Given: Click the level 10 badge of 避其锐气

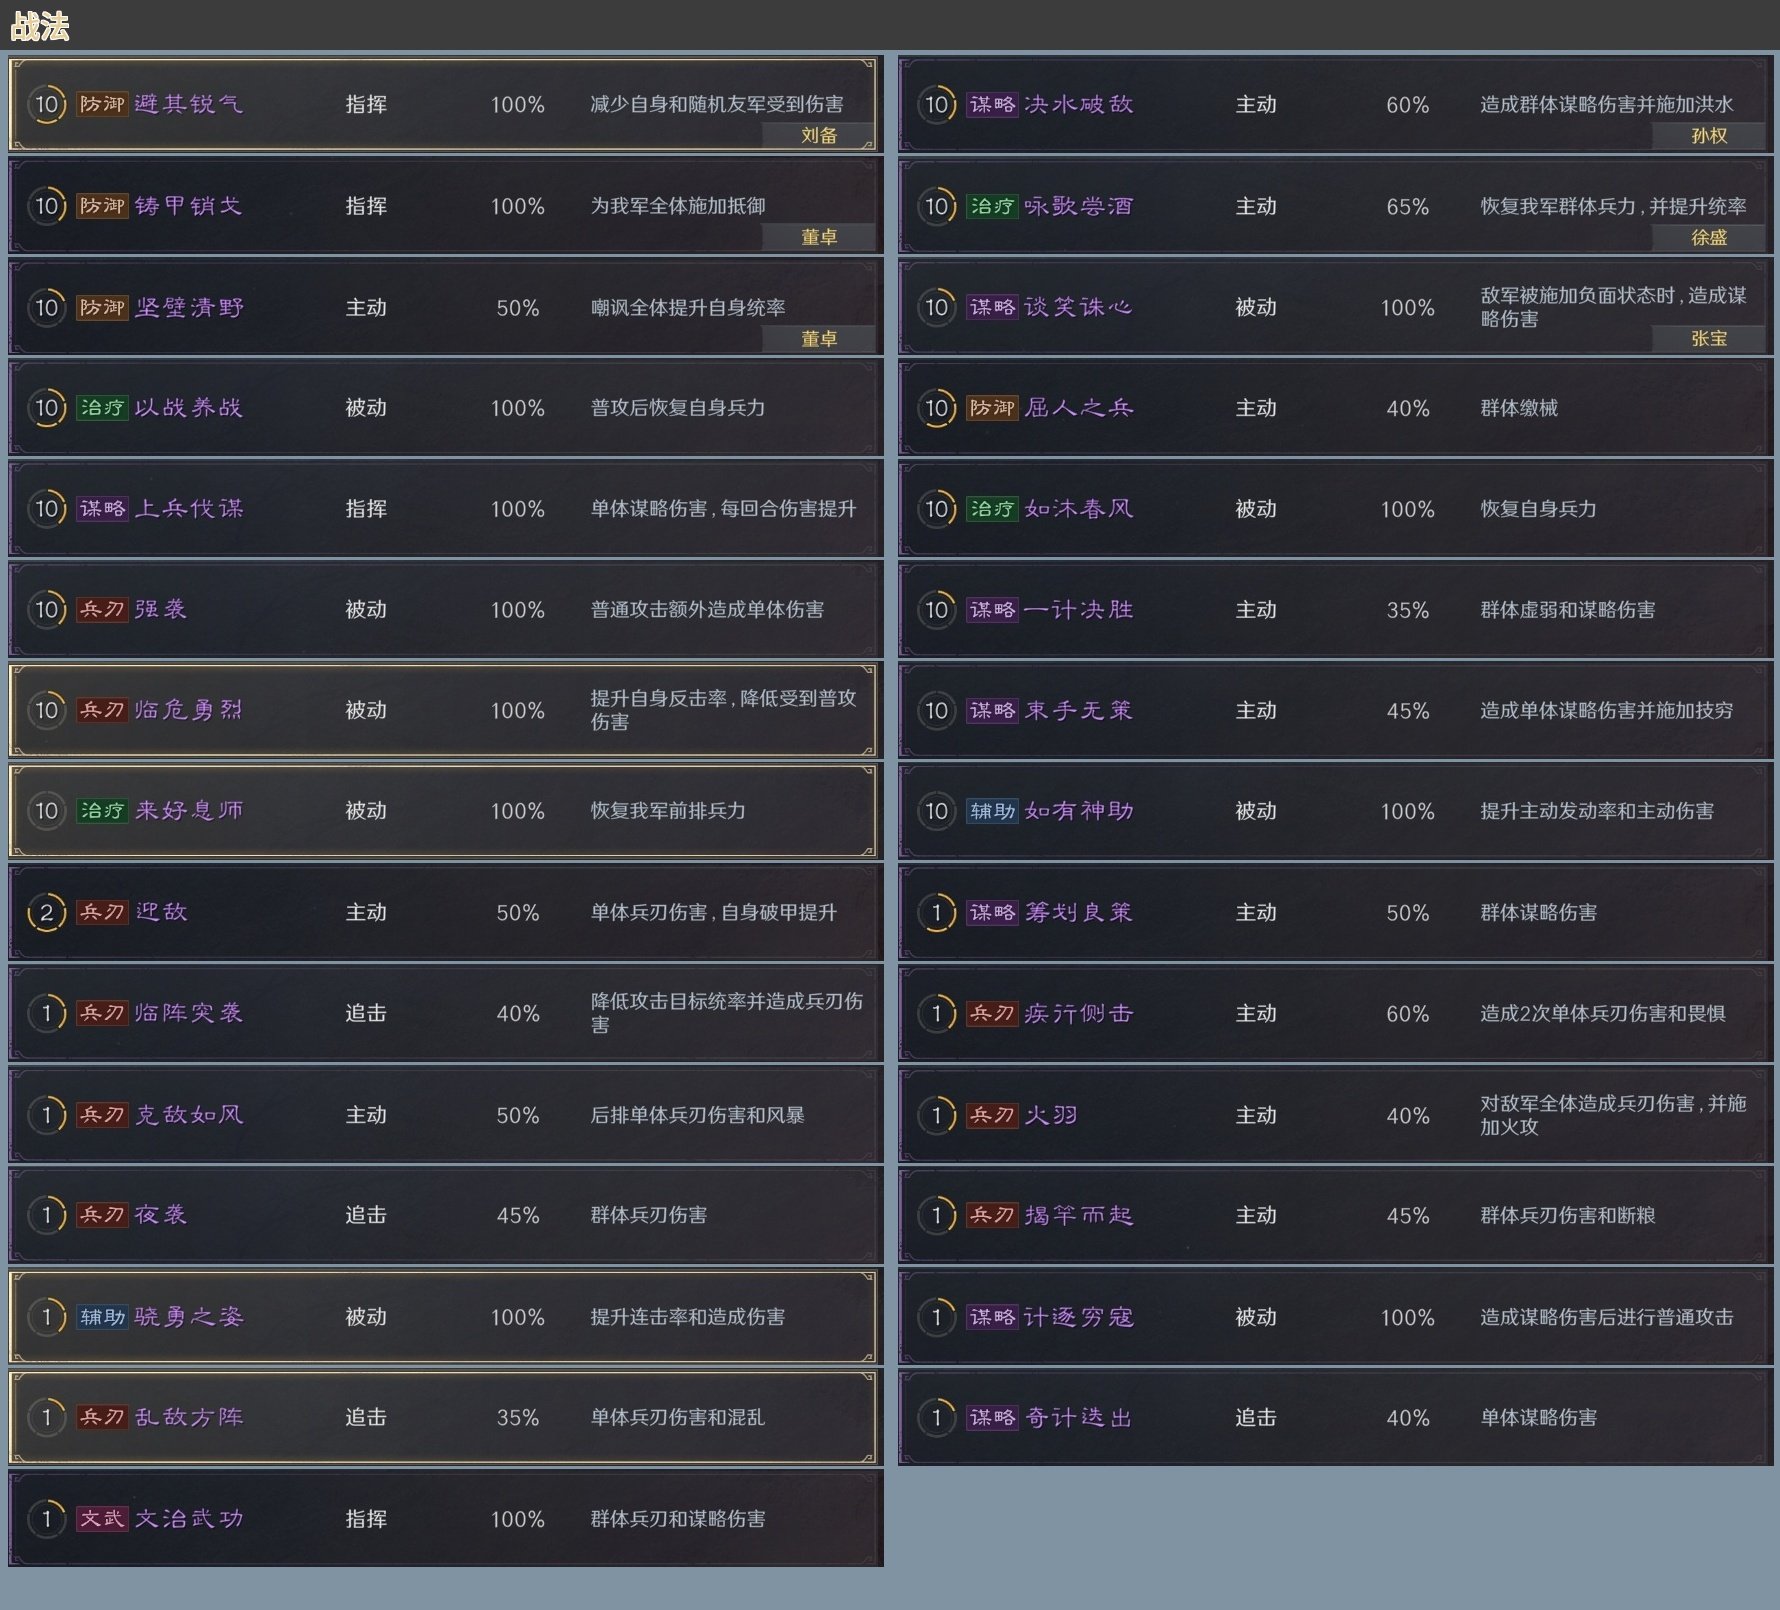Looking at the screenshot, I should (x=46, y=105).
